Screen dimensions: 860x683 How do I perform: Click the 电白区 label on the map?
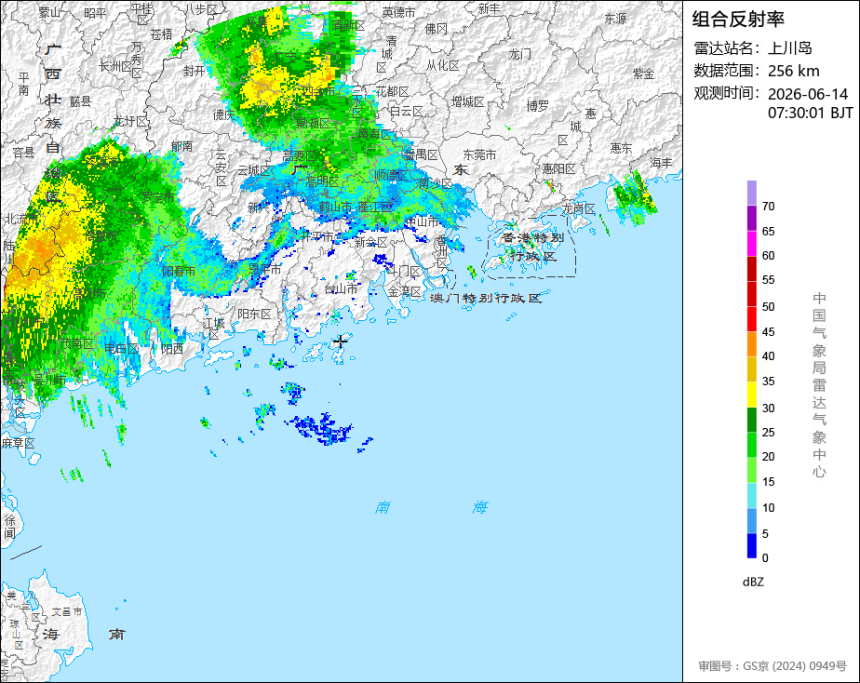tap(121, 348)
